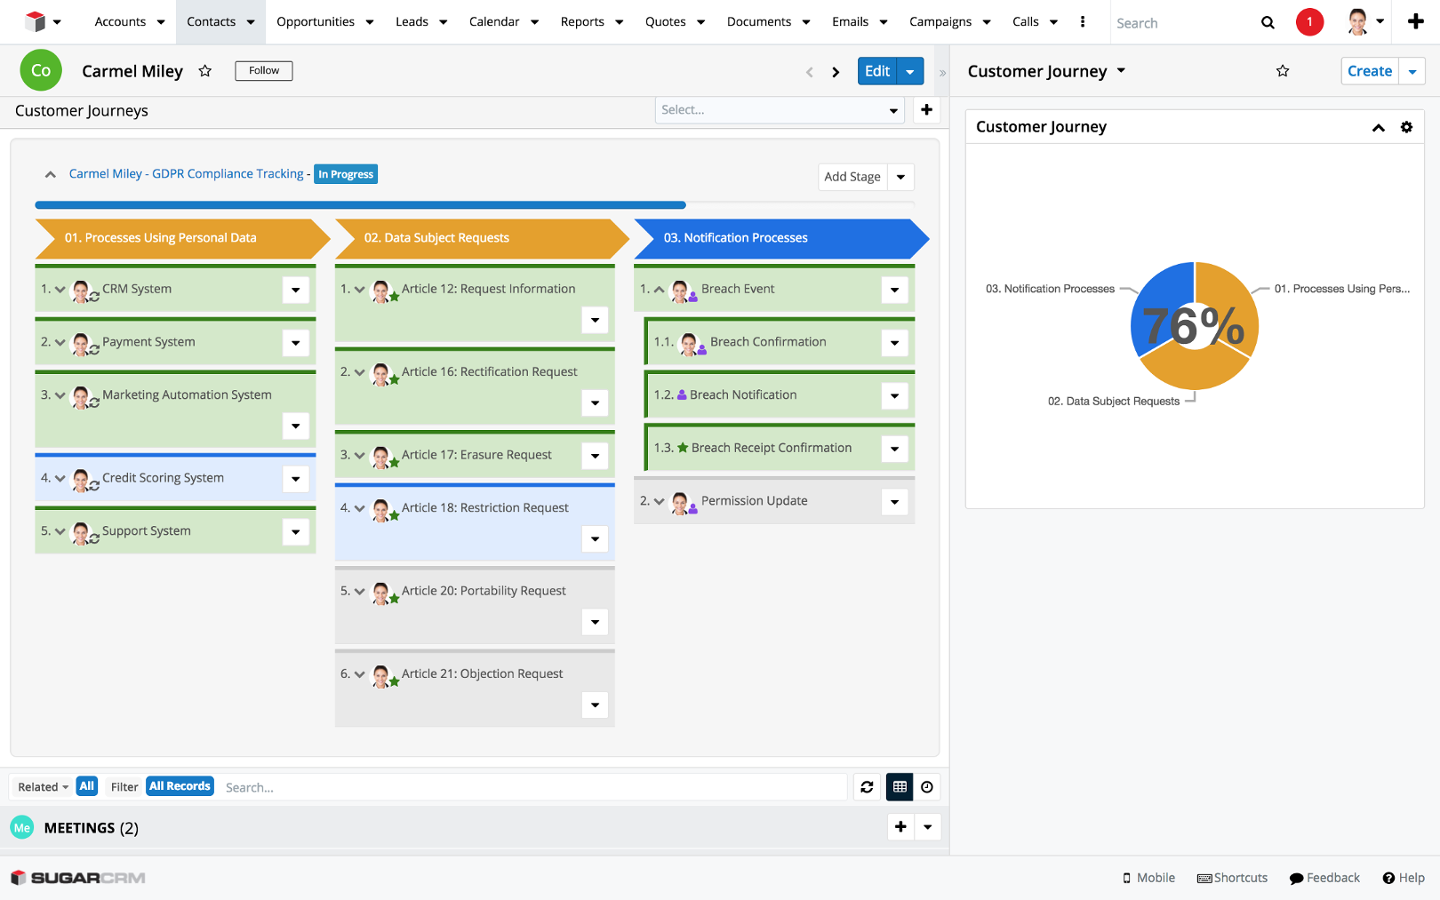This screenshot has width=1440, height=900.
Task: Click the global search magnifier icon
Action: click(x=1267, y=22)
